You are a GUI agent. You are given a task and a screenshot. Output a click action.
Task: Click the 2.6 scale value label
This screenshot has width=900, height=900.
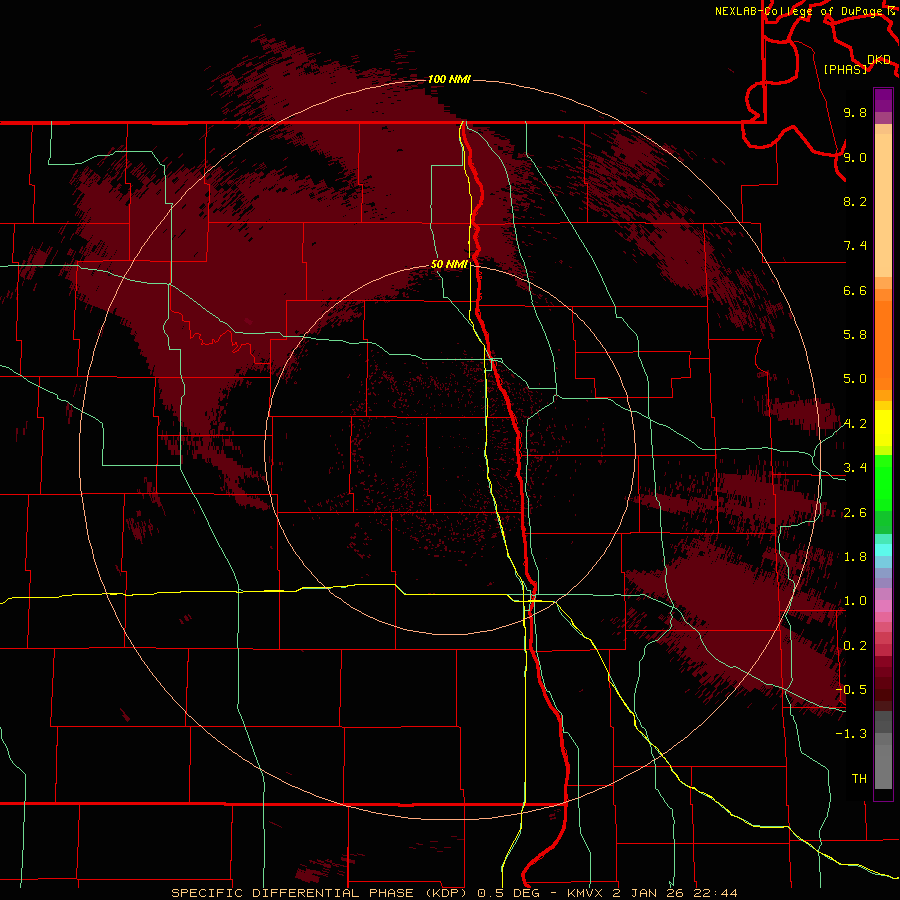tap(855, 513)
